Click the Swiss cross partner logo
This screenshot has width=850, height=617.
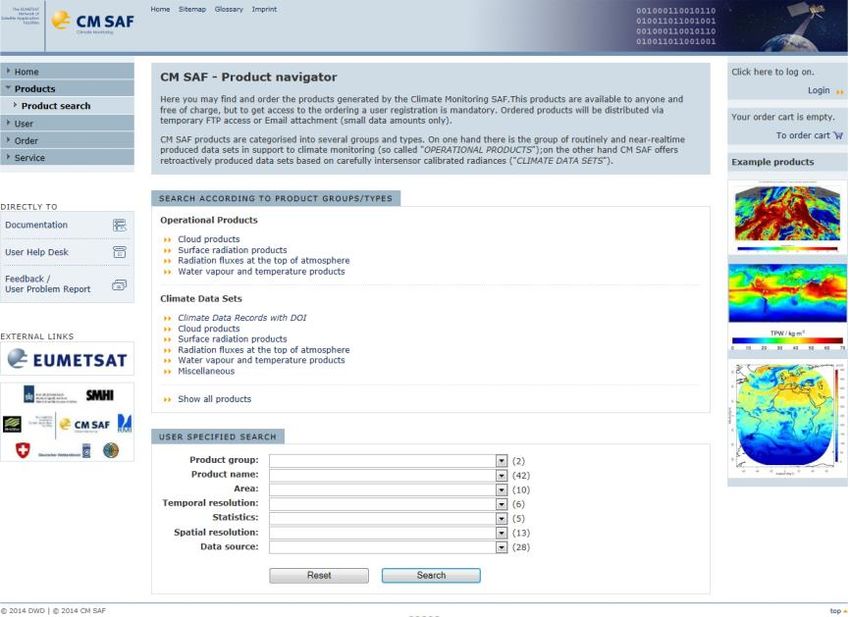pyautogui.click(x=23, y=450)
